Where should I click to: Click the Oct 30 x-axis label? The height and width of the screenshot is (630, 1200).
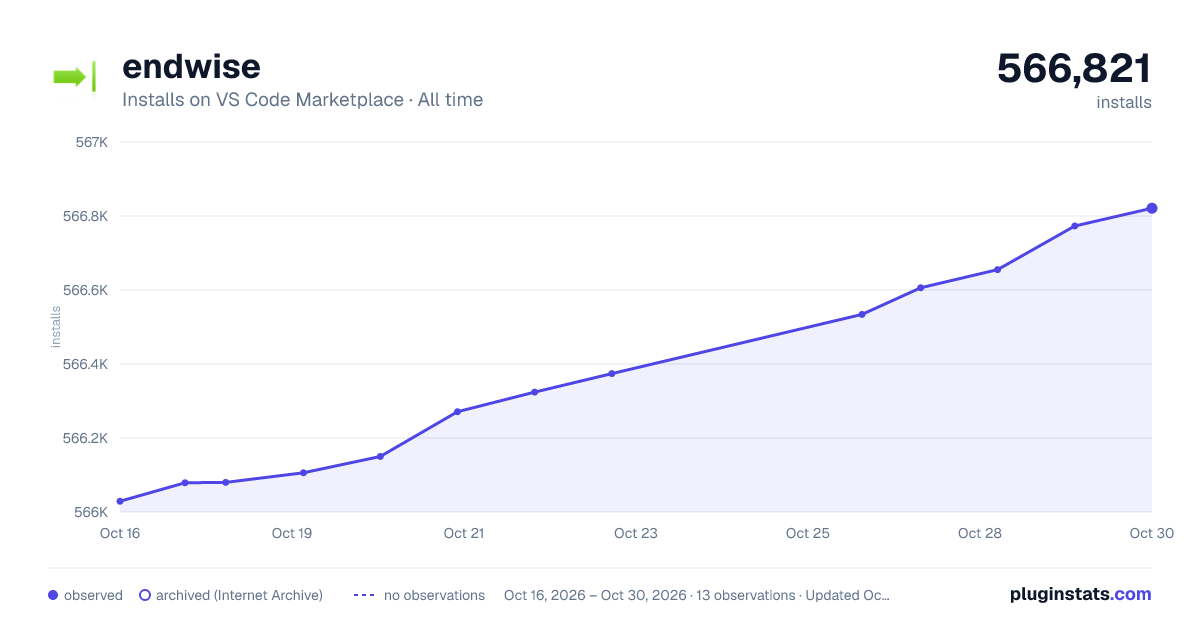1150,533
